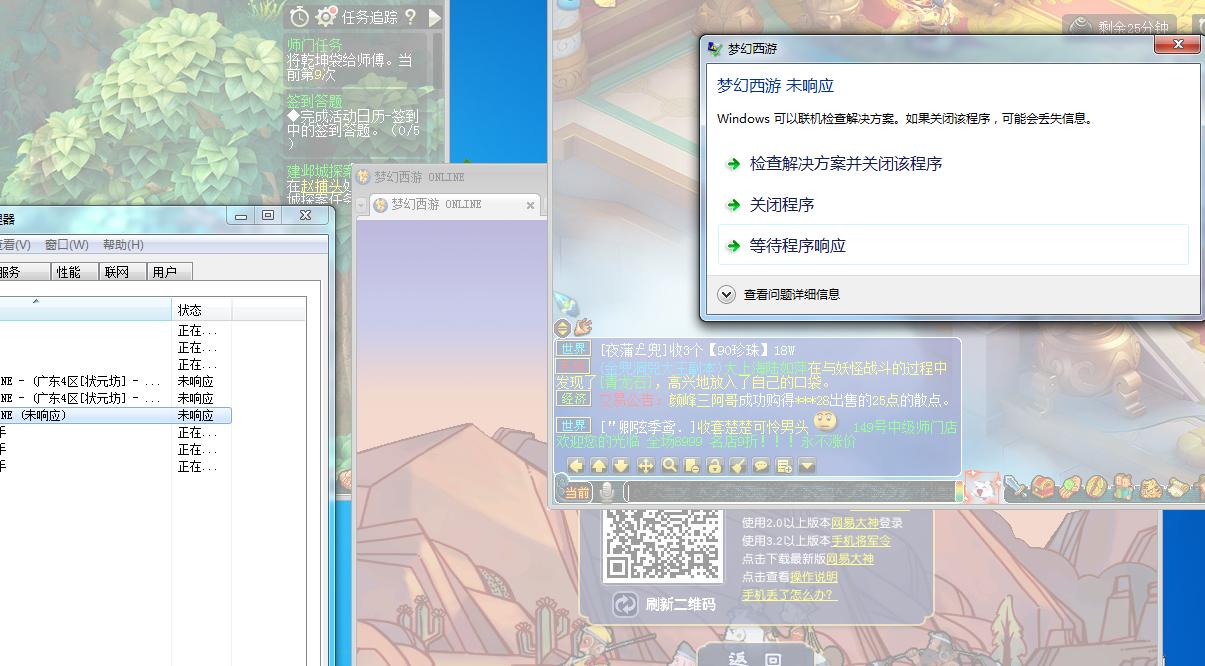The width and height of the screenshot is (1205, 666).
Task: Collapse the 任务追踪 panel with the arrow
Action: 435,17
